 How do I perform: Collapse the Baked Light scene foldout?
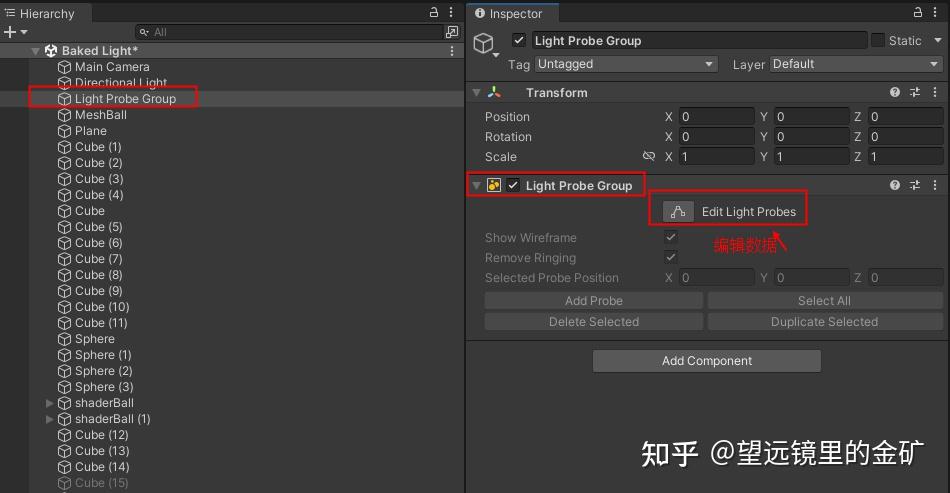click(x=36, y=51)
